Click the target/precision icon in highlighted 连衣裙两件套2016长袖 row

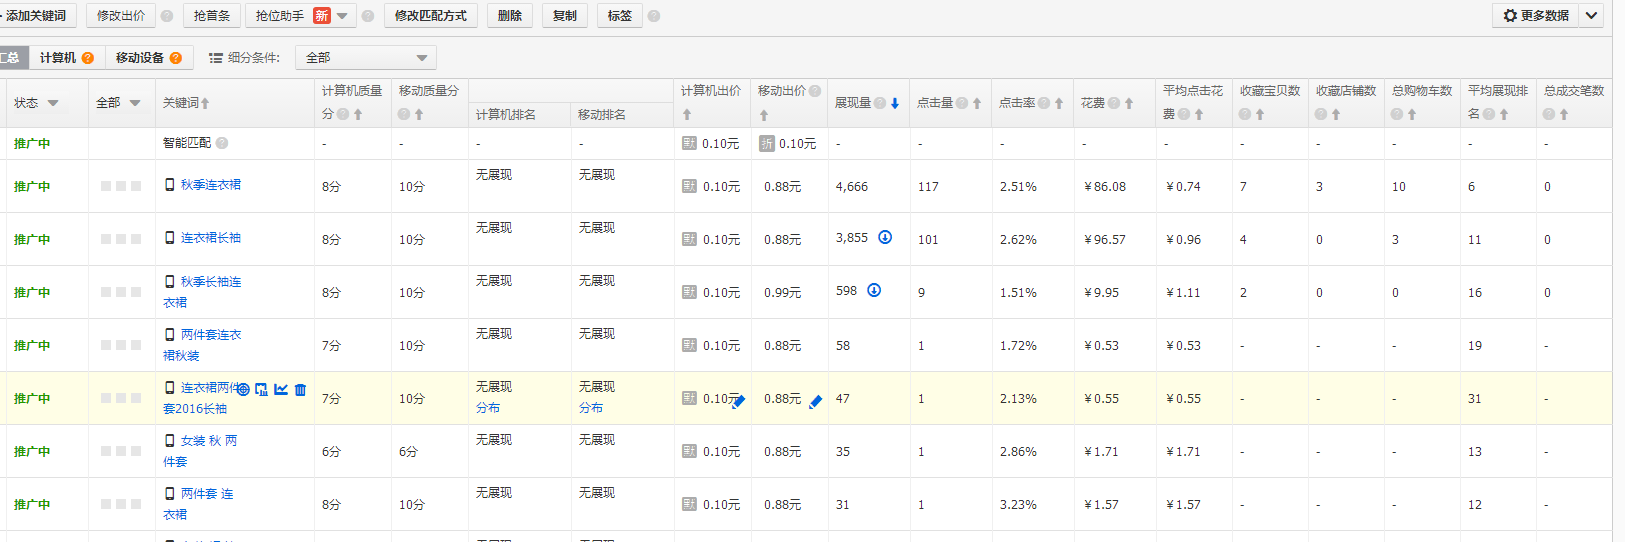[243, 390]
